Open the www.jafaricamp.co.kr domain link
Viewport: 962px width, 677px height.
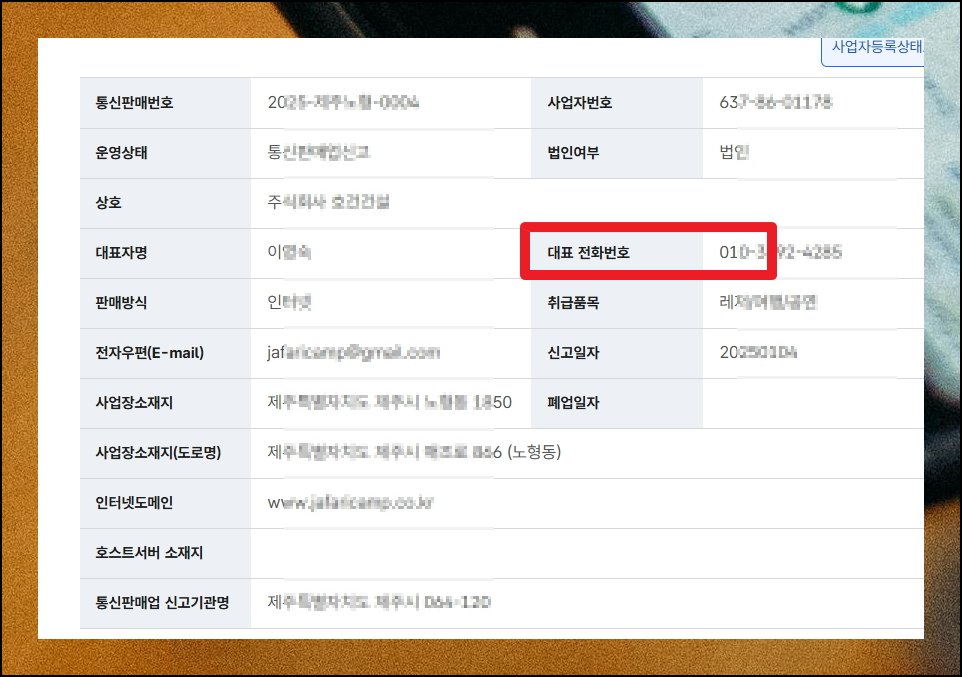[351, 503]
